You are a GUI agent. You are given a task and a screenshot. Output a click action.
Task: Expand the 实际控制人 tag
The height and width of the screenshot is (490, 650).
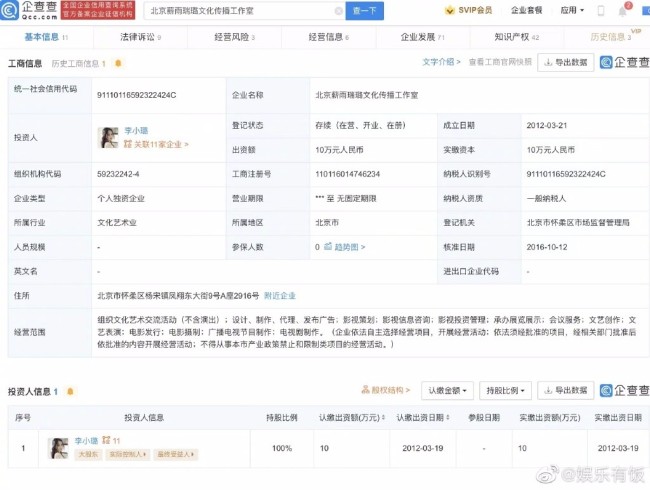coord(127,454)
